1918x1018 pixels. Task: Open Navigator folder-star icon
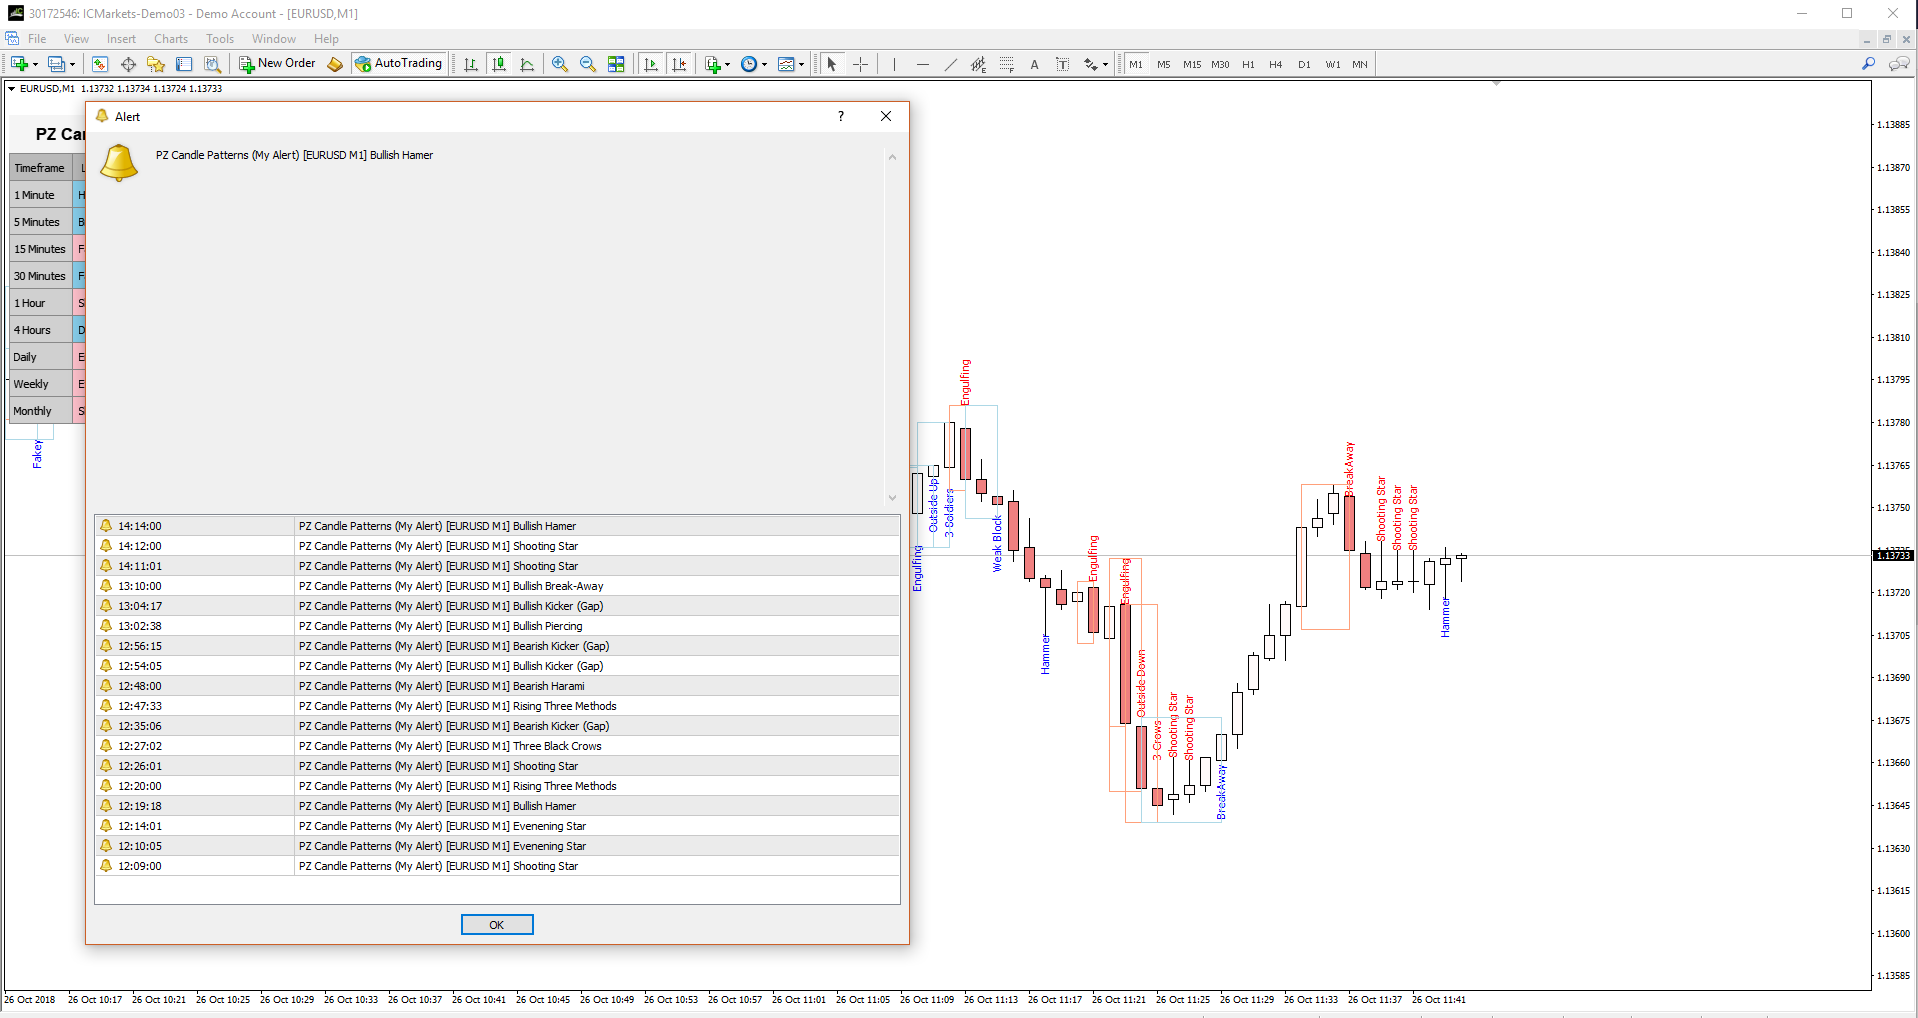[156, 64]
